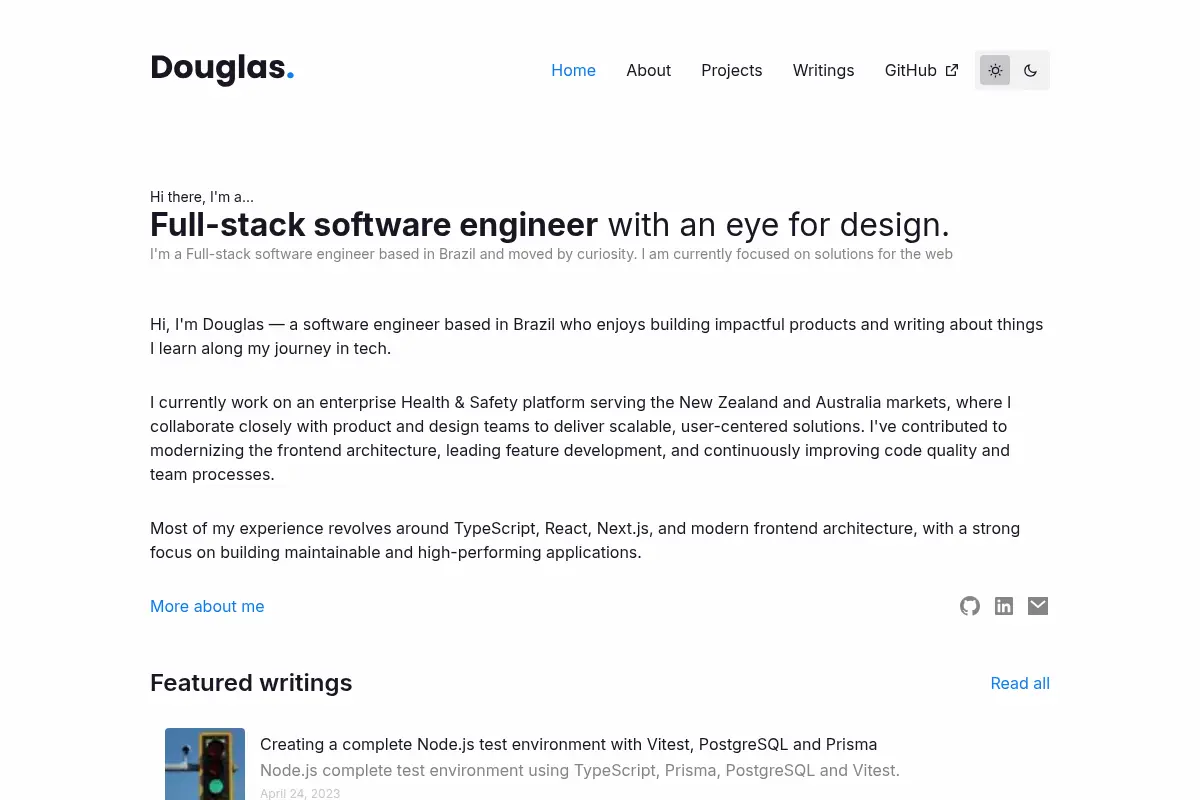Follow the More about me link
Screen dimensions: 1200x800
[x=207, y=606]
